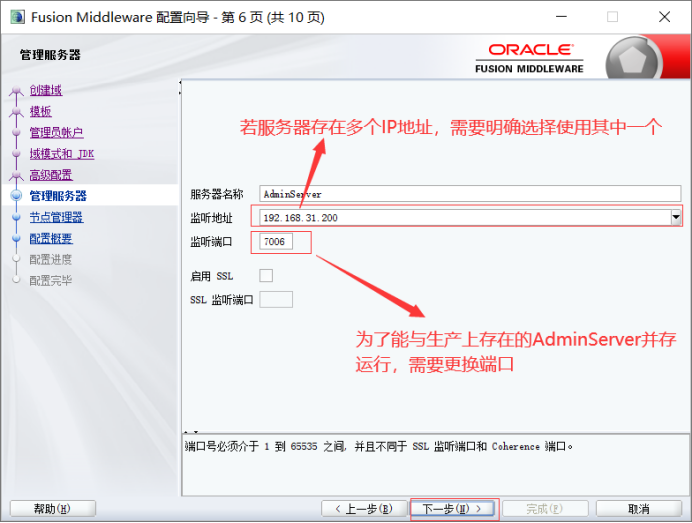Screen dimensions: 692x523
Task: Jump to 节点管理器 step
Action: 56,217
